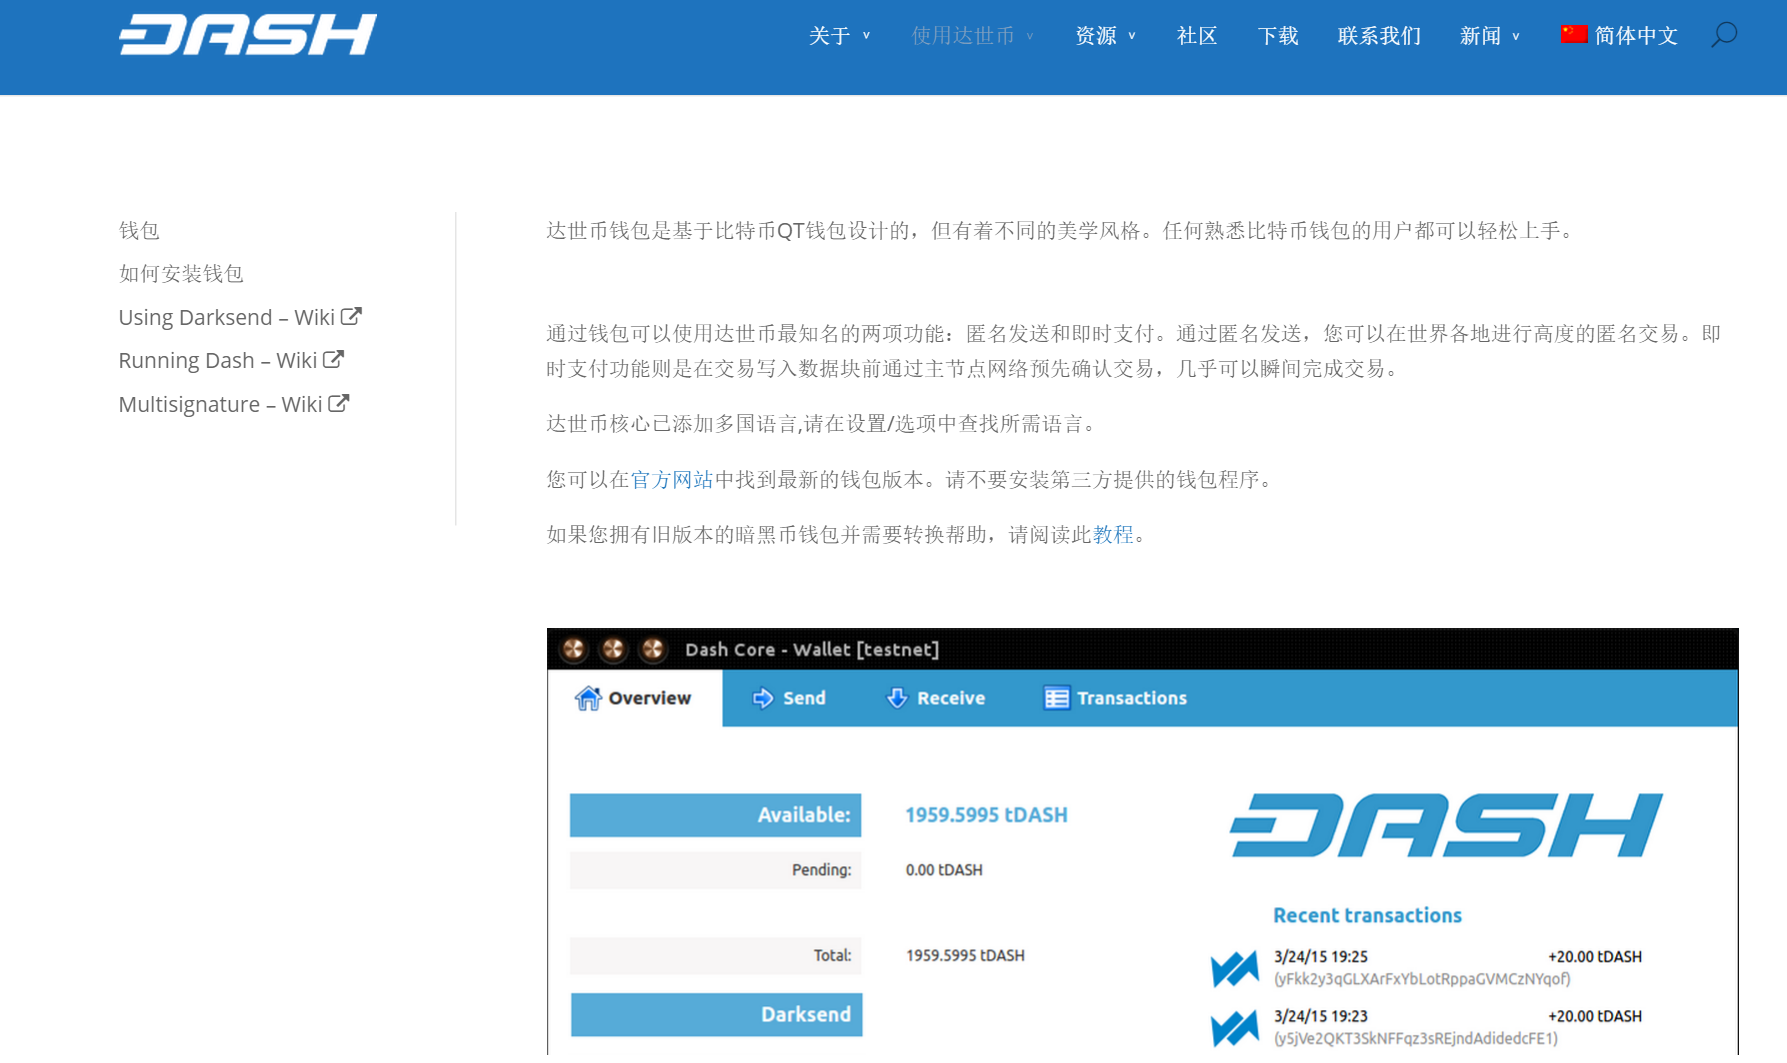Click the Recent transactions heading

click(1367, 915)
